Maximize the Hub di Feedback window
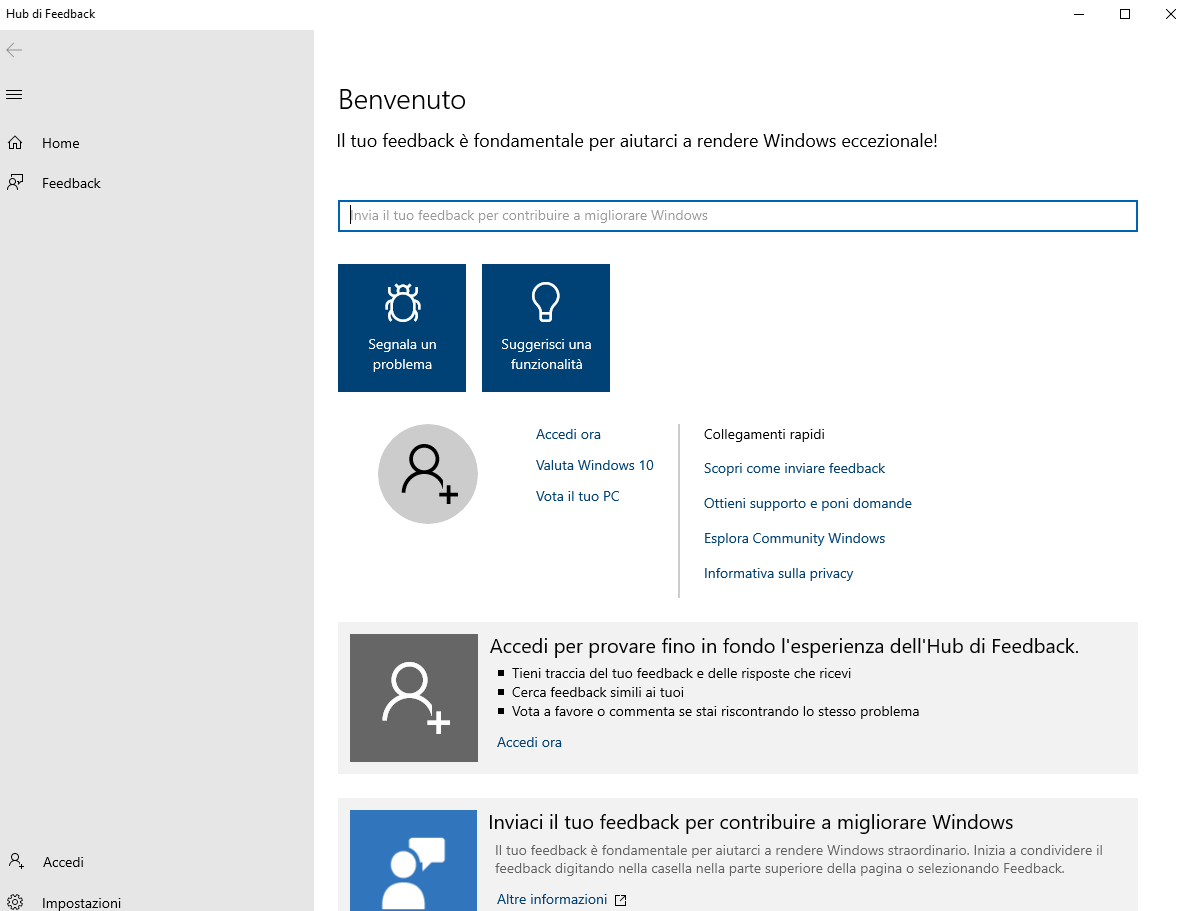This screenshot has height=911, width=1183. click(x=1124, y=14)
